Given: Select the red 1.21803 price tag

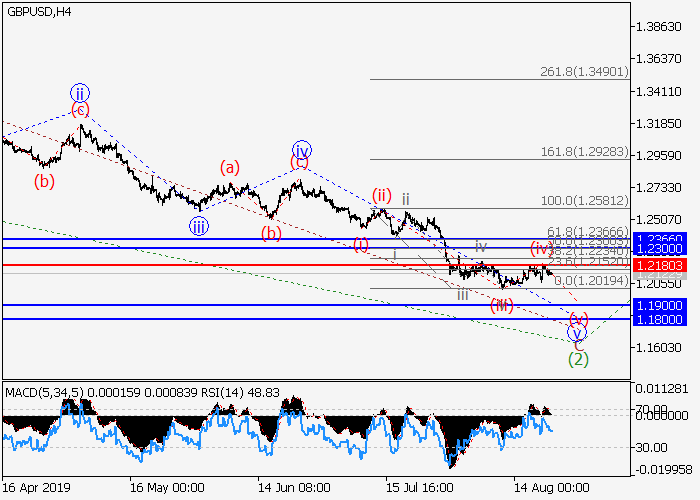Looking at the screenshot, I should point(660,265).
